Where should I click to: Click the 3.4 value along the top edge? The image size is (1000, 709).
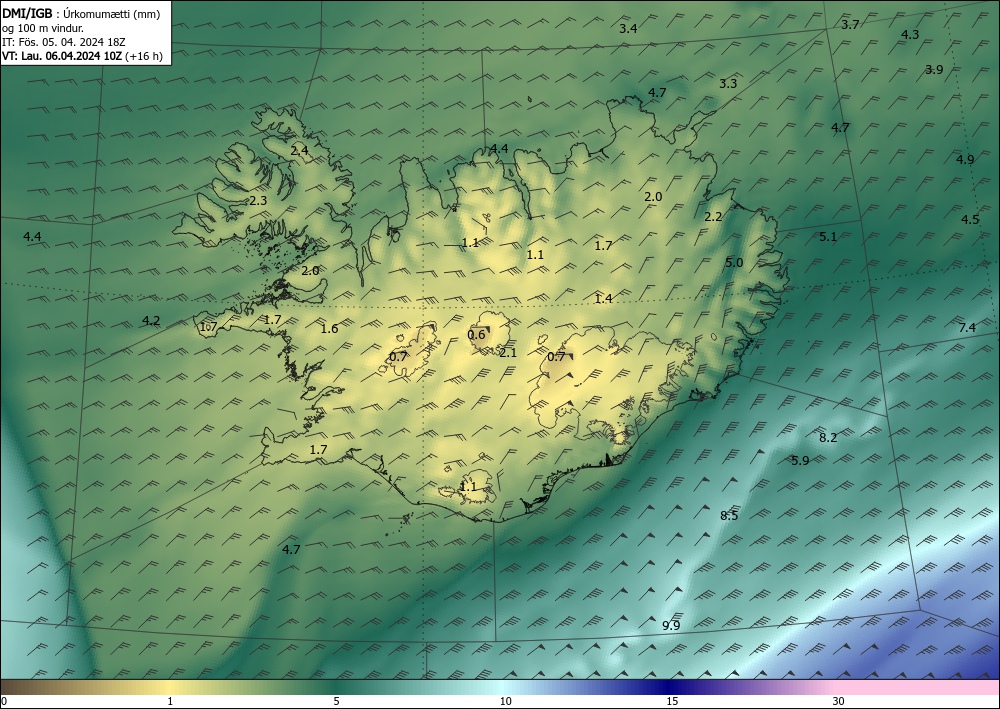(628, 28)
